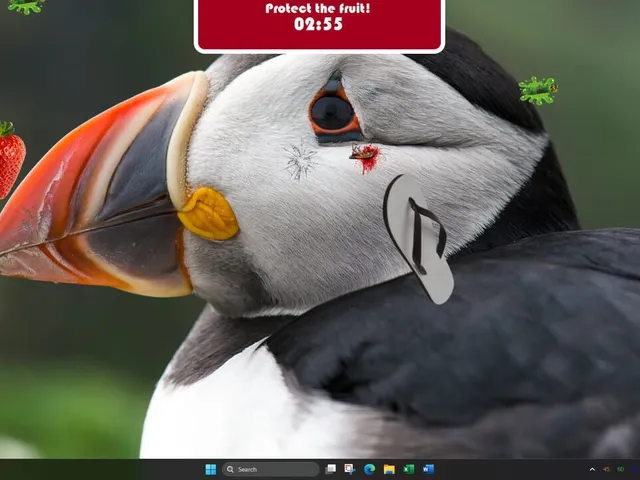The image size is (640, 480).
Task: Click the green 60 tray indicator
Action: [620, 470]
